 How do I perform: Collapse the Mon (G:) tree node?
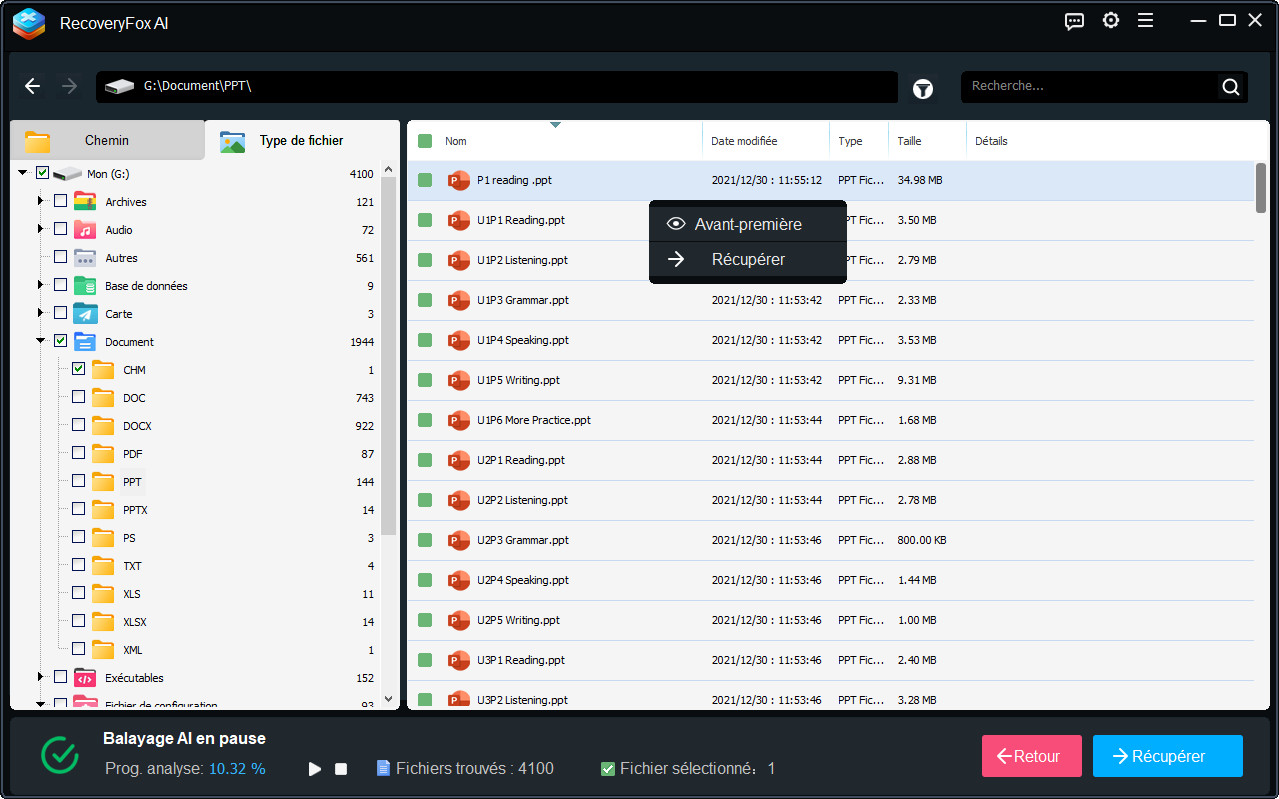[23, 173]
